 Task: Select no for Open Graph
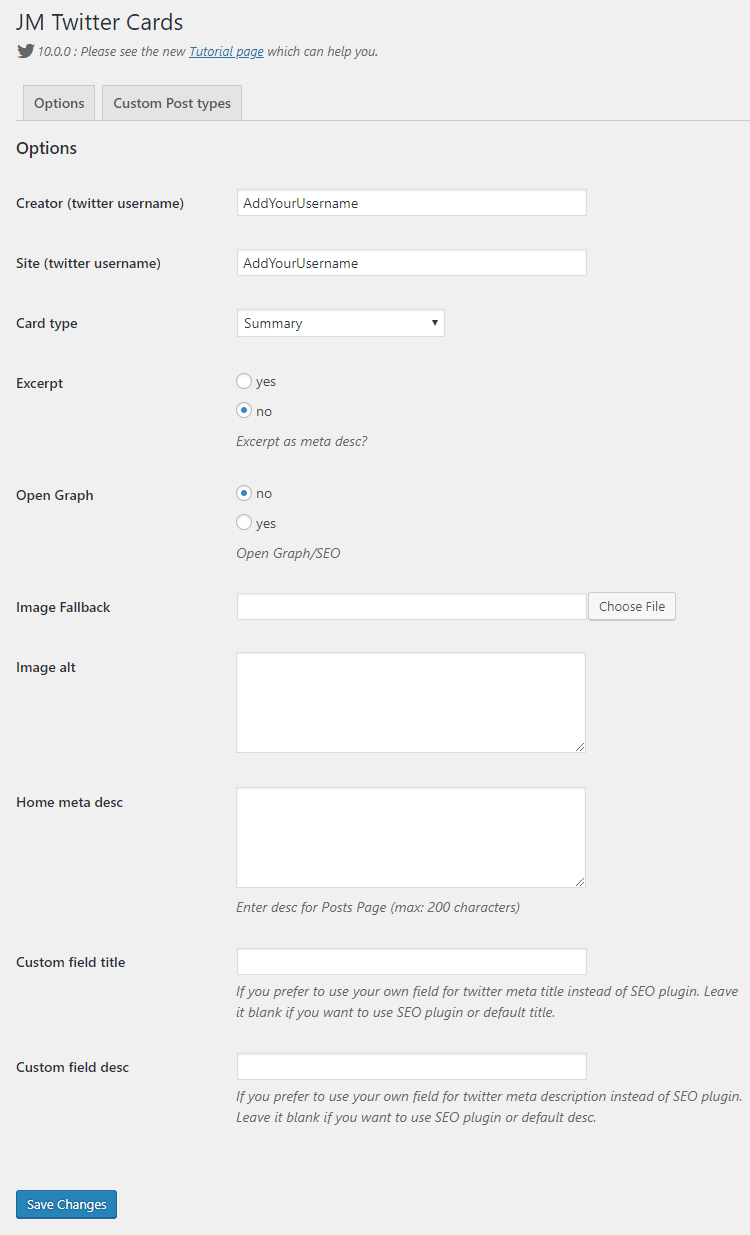[244, 493]
